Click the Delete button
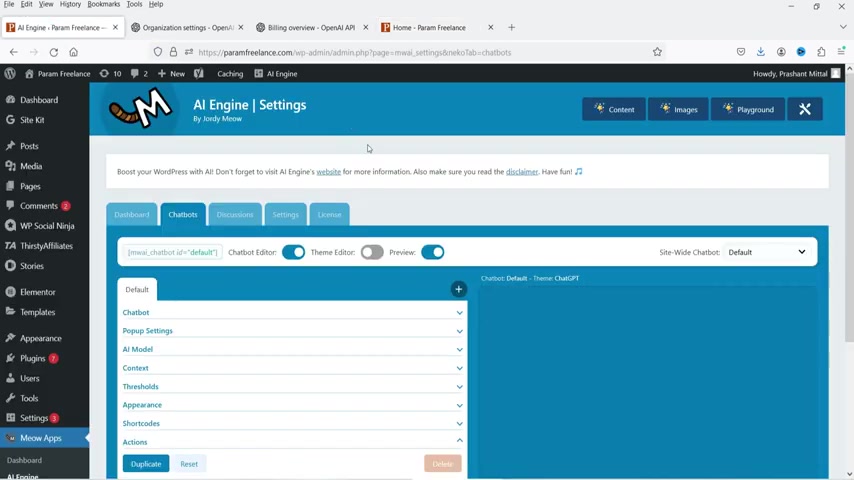Viewport: 854px width, 480px height. pyautogui.click(x=443, y=464)
